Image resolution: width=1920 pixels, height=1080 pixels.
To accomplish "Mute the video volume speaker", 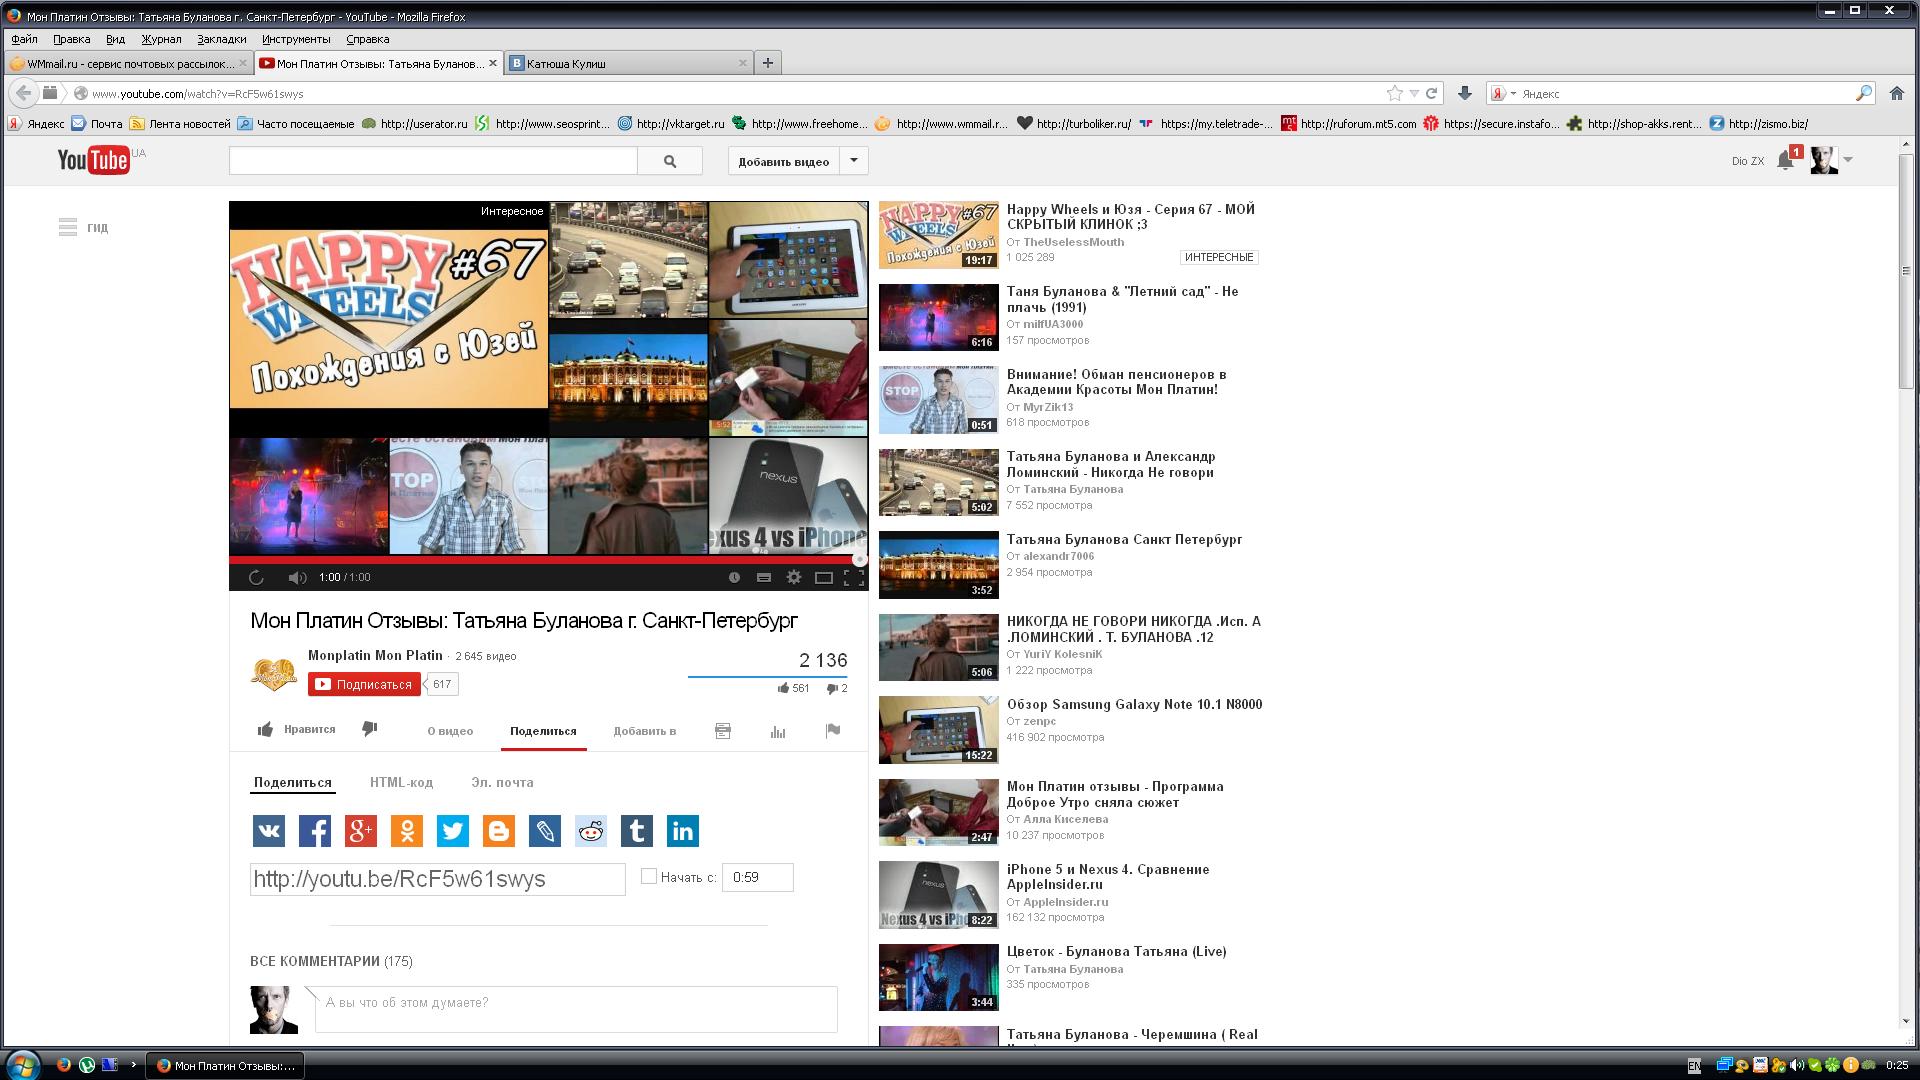I will click(x=297, y=577).
